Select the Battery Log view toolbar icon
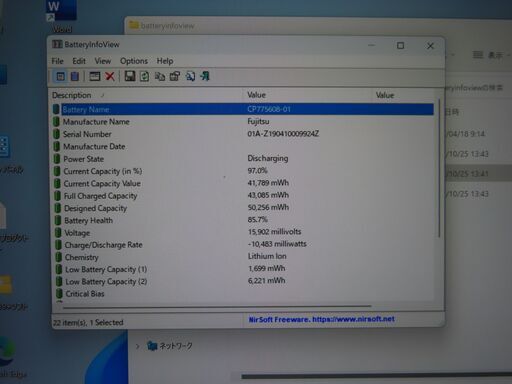The image size is (512, 384). pyautogui.click(x=75, y=76)
